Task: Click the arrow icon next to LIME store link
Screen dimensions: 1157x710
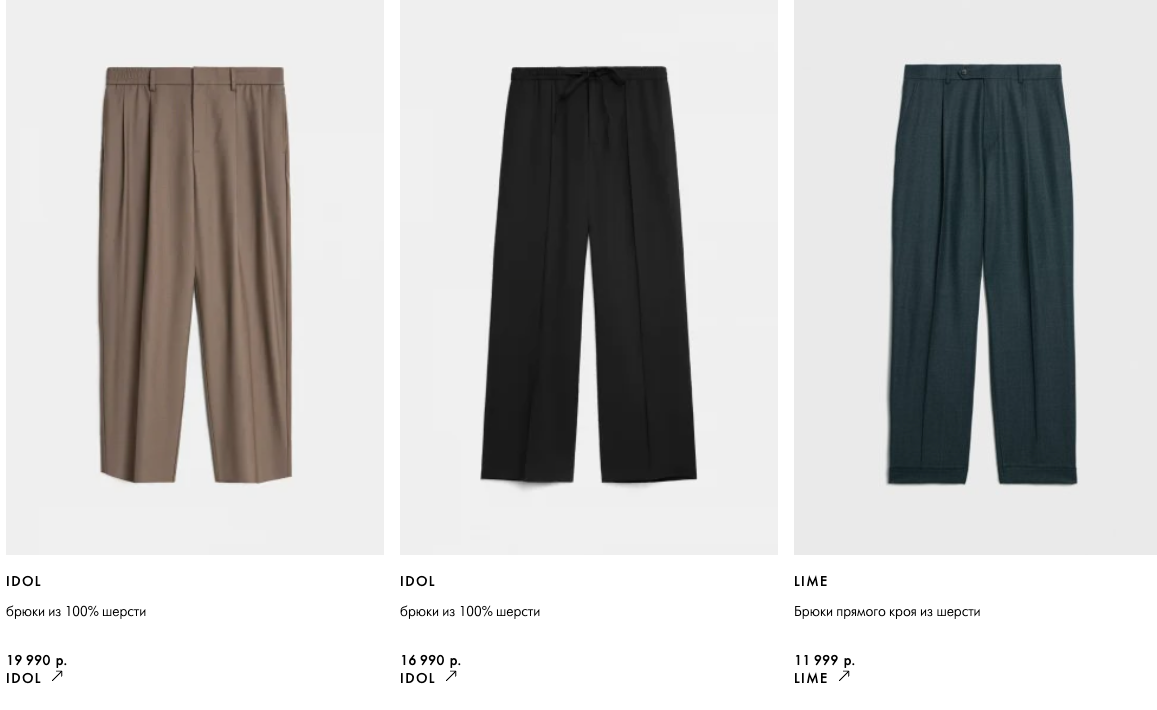Action: [x=844, y=676]
